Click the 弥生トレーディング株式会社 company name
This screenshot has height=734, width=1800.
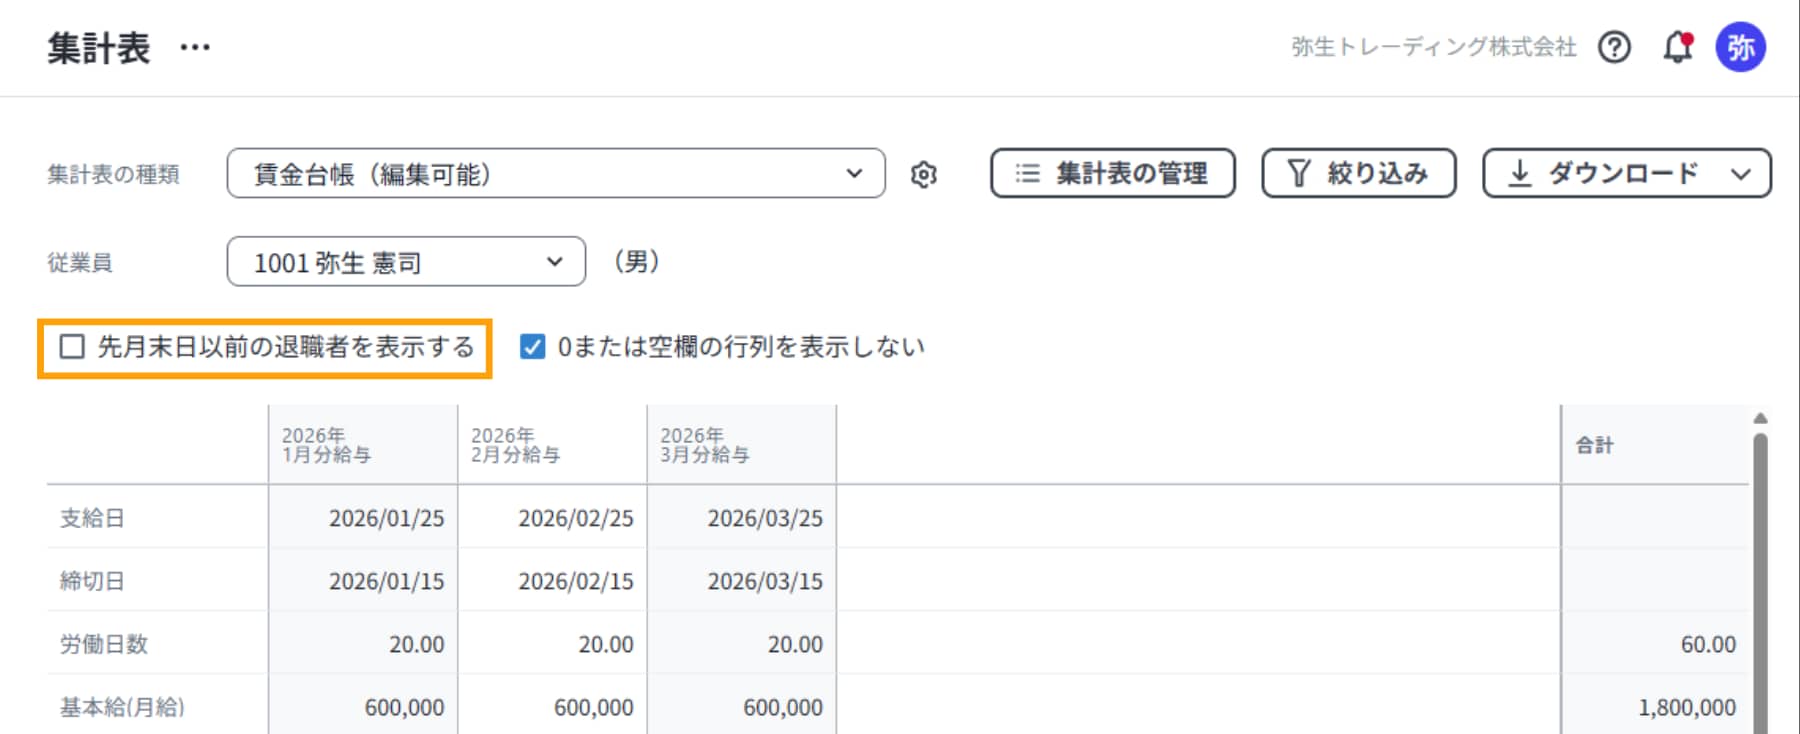(x=1434, y=47)
